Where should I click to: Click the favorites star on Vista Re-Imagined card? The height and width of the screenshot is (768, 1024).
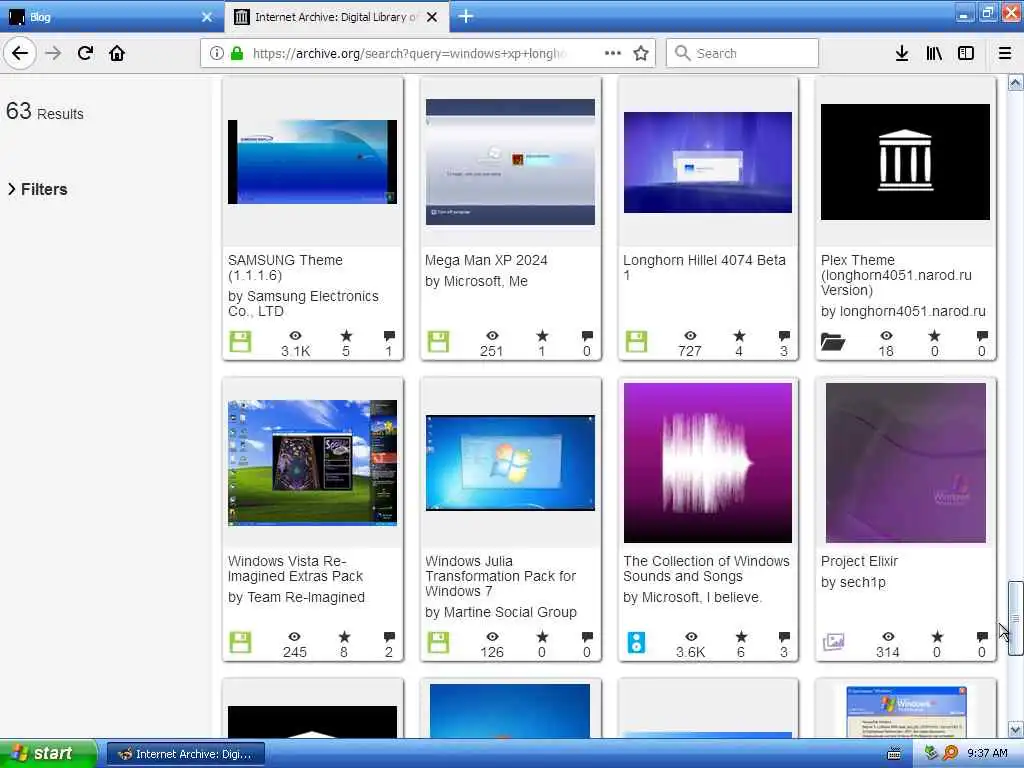click(x=344, y=637)
